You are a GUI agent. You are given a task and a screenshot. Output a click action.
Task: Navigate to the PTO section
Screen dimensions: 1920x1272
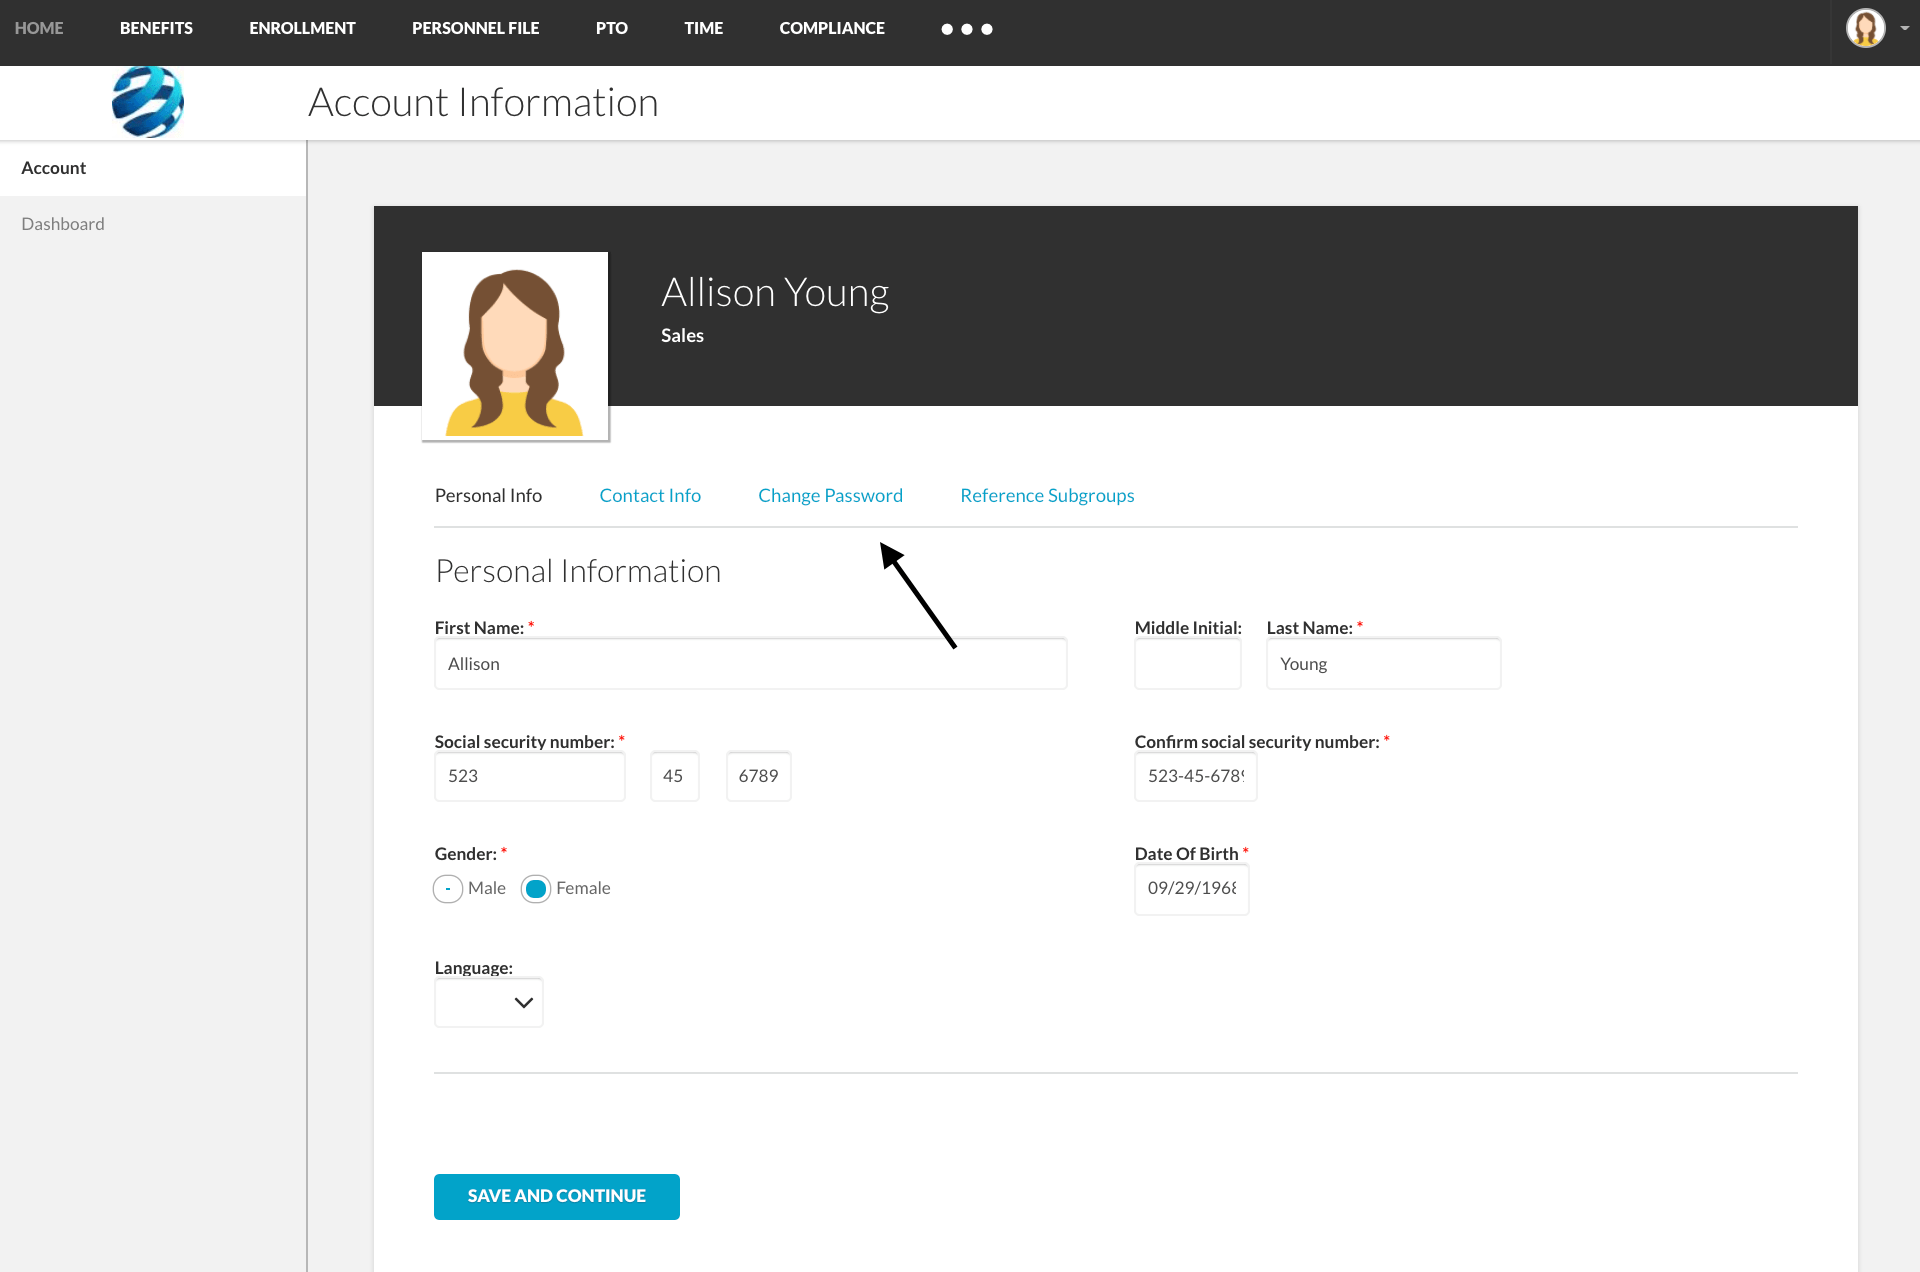[x=611, y=28]
